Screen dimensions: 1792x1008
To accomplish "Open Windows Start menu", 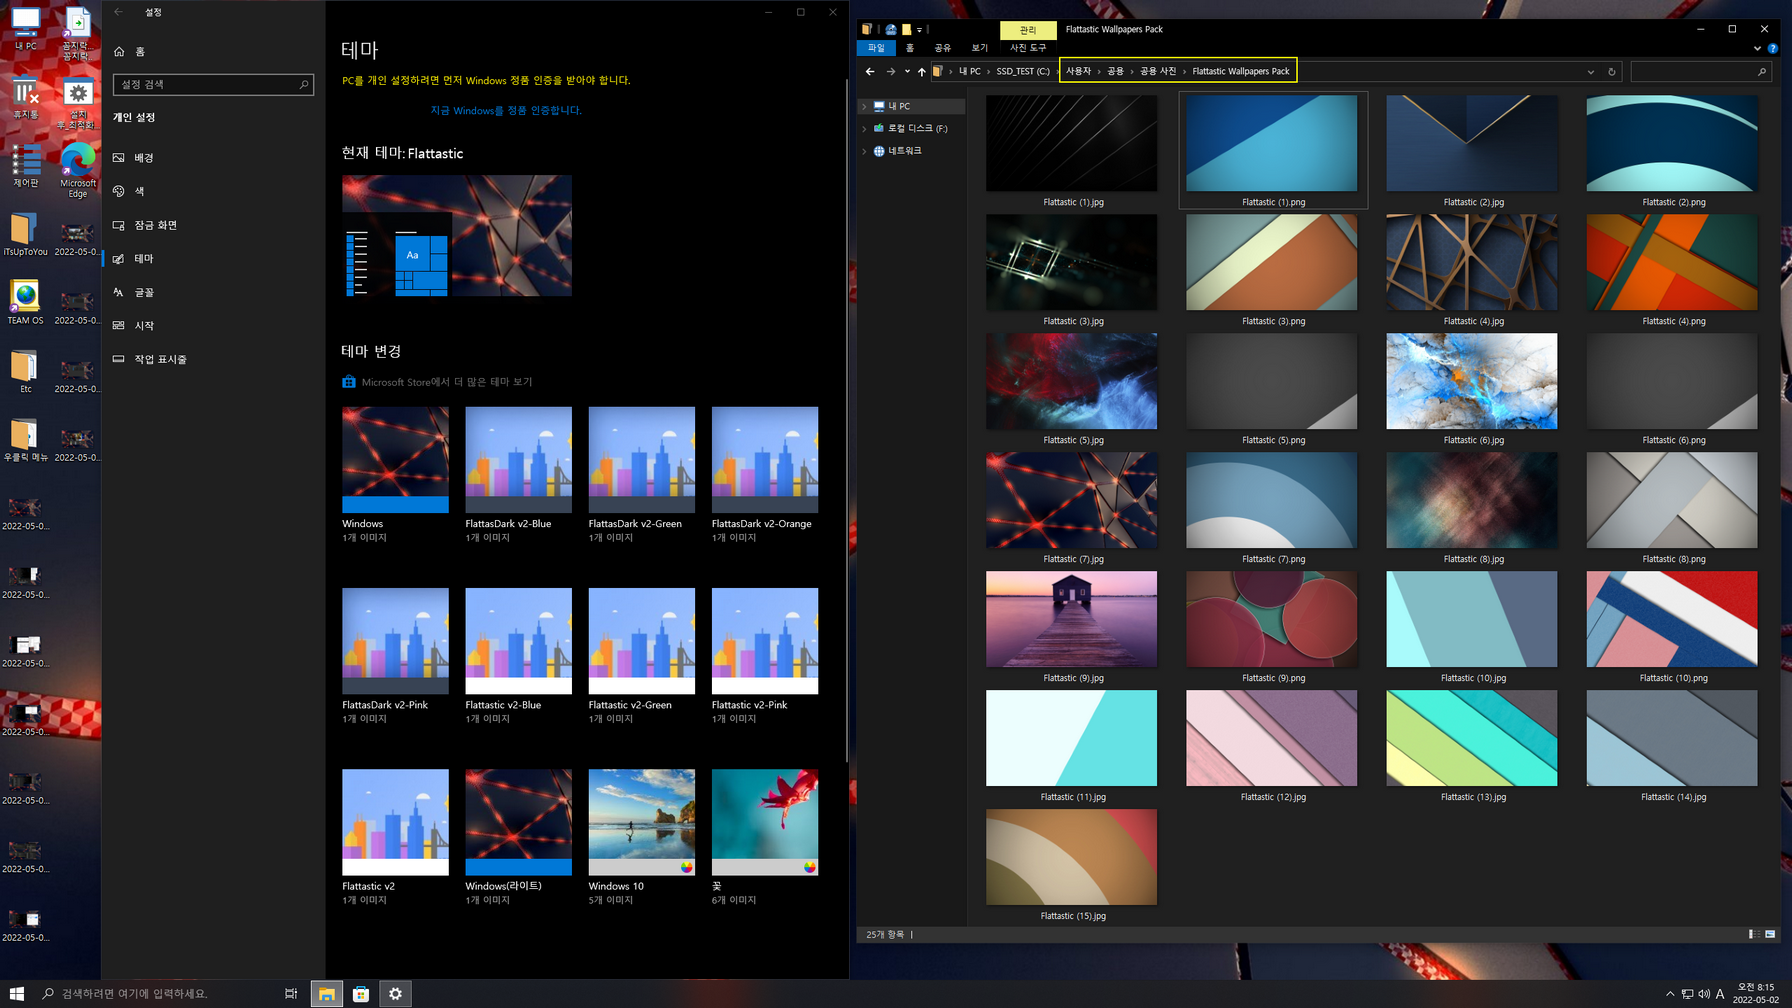I will pos(17,993).
